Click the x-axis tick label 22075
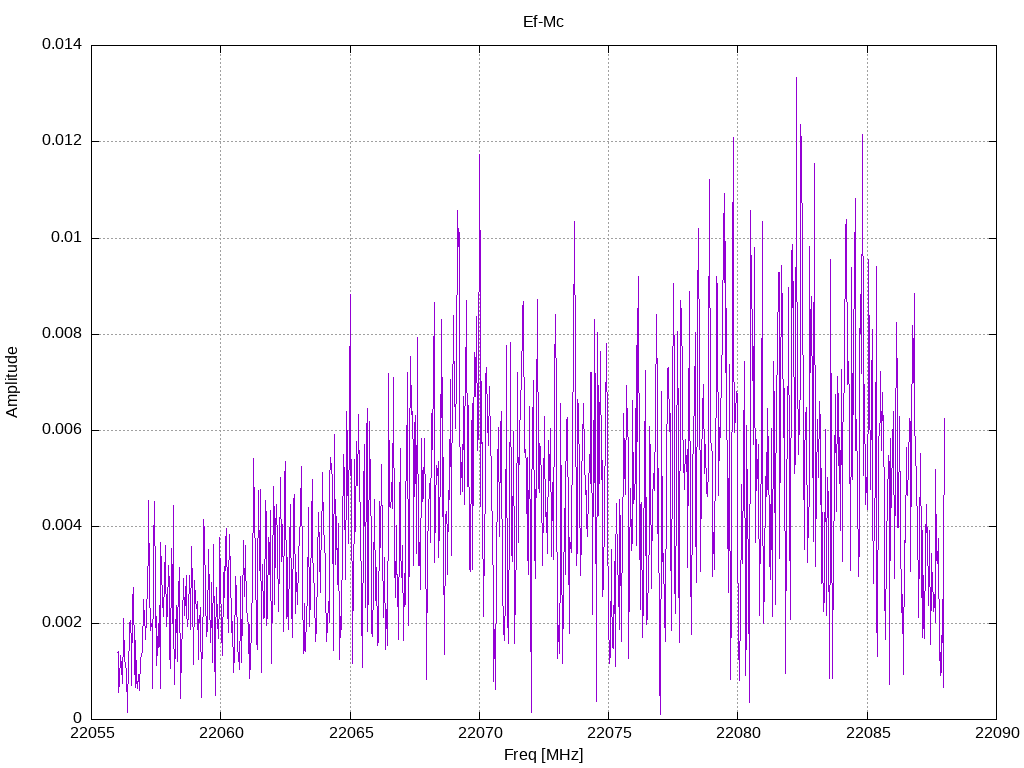 tap(609, 733)
